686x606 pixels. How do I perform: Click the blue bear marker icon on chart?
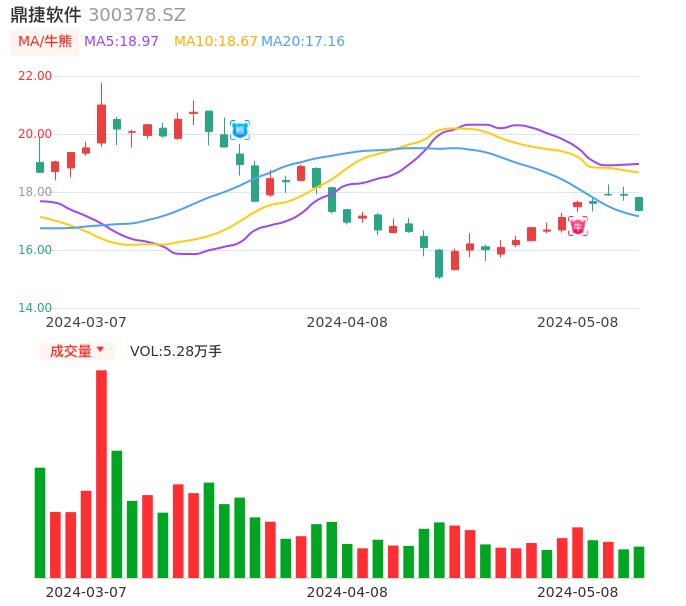(x=240, y=130)
